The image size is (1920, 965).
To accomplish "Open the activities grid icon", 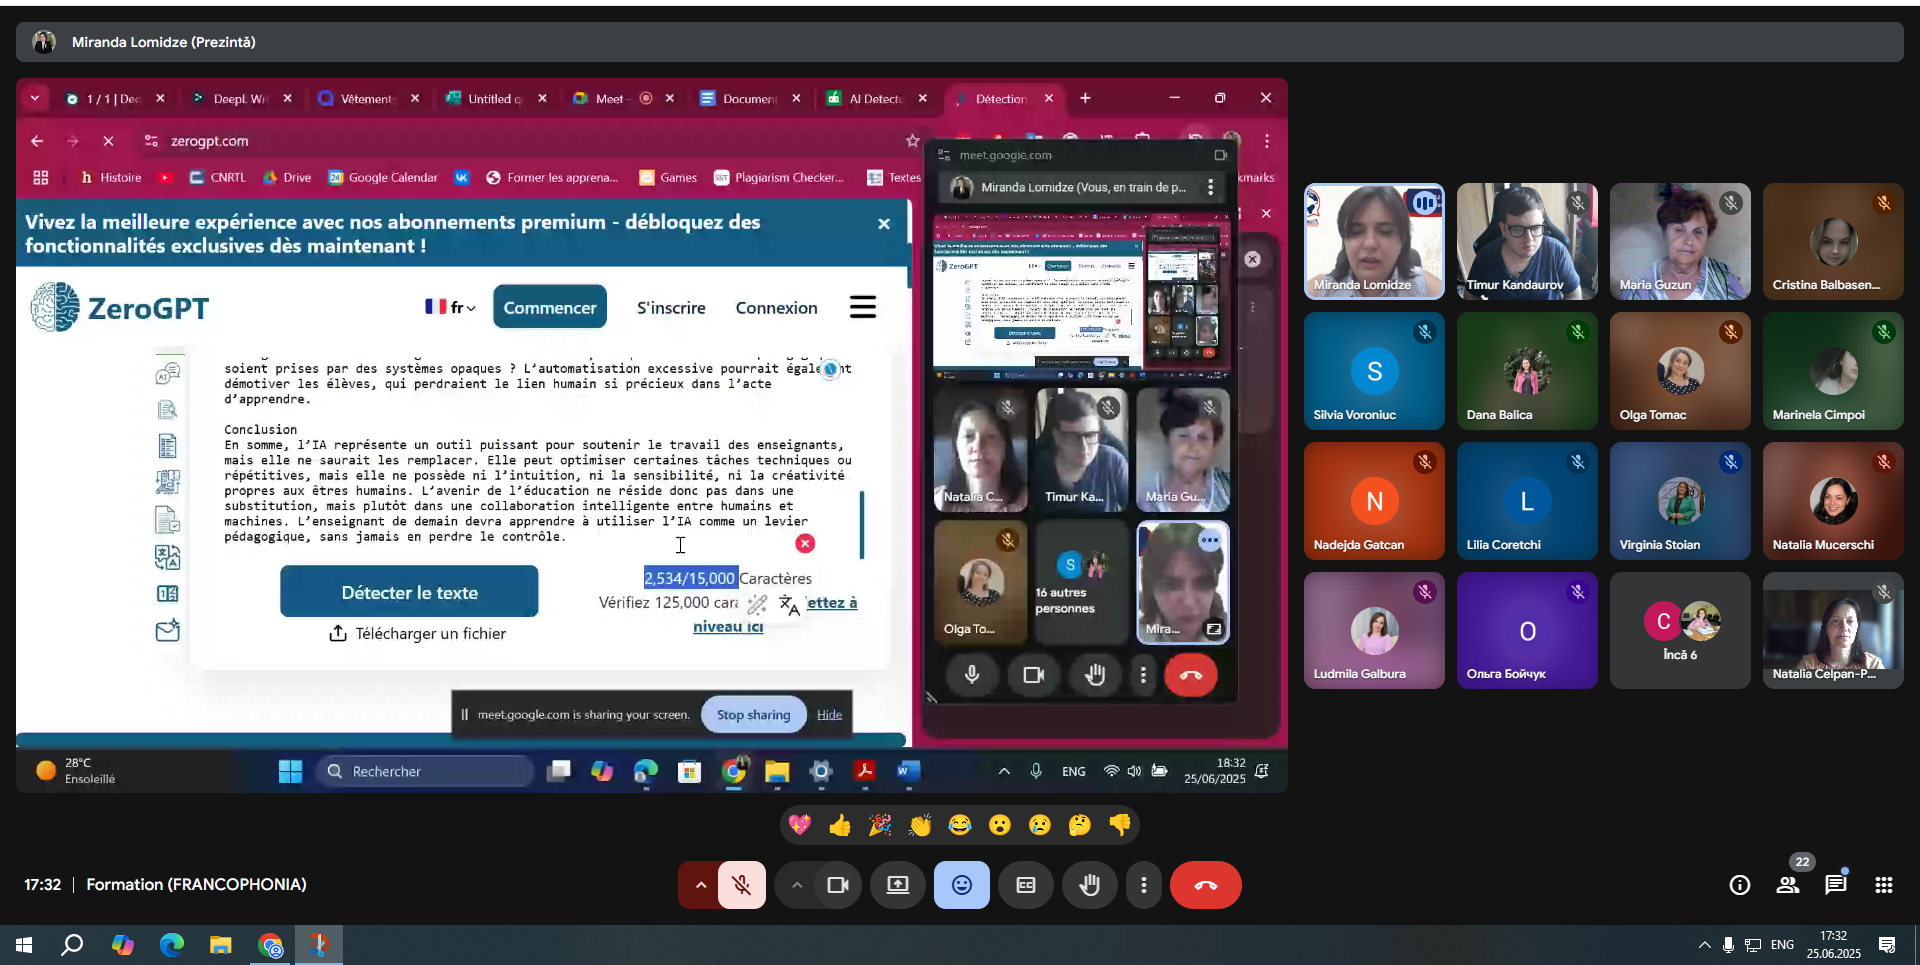I will [1883, 885].
